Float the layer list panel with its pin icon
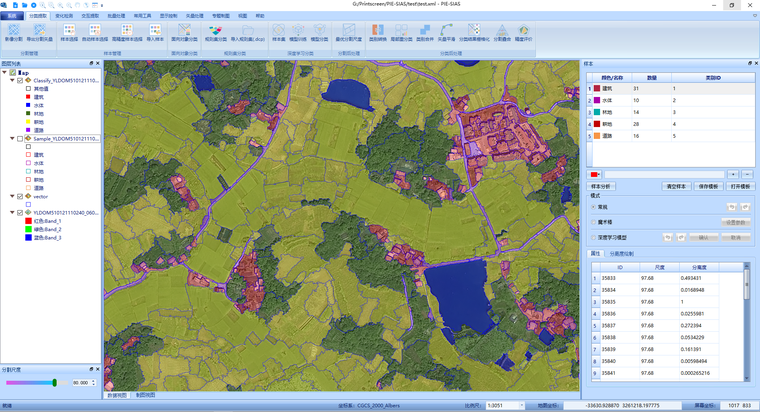 [x=91, y=63]
